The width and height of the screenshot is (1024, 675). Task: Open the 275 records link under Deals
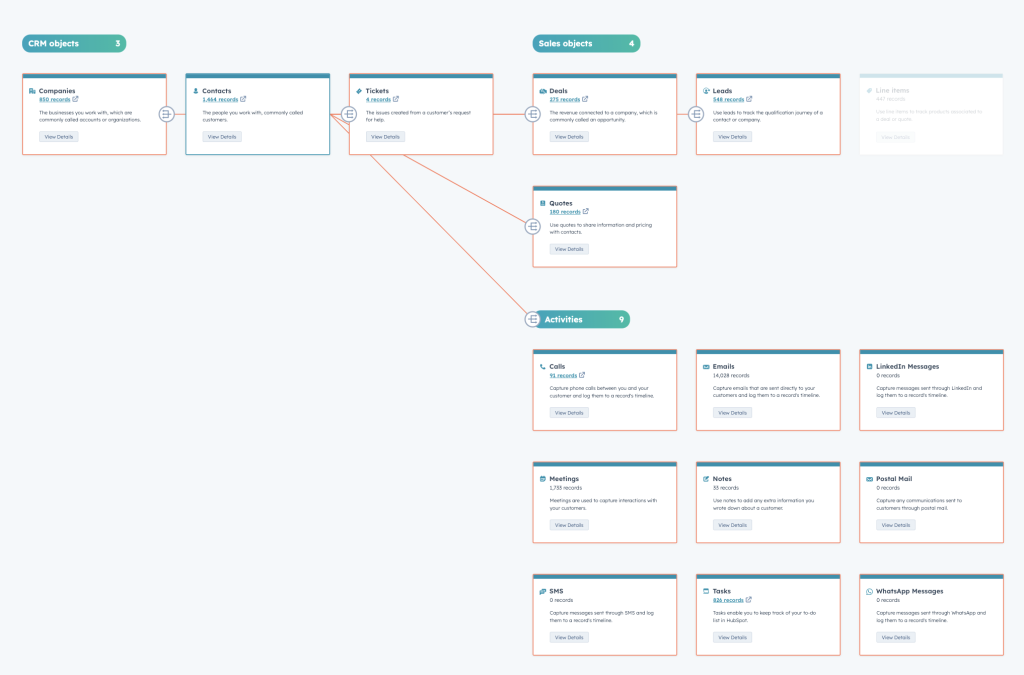coord(564,99)
